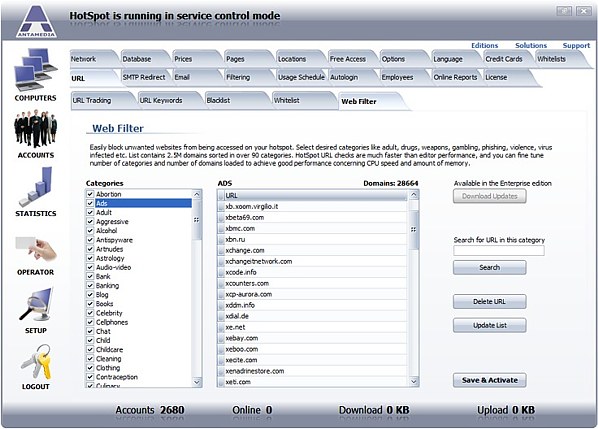Image resolution: width=598 pixels, height=429 pixels.
Task: Open the Setup magnifier icon
Action: click(35, 305)
